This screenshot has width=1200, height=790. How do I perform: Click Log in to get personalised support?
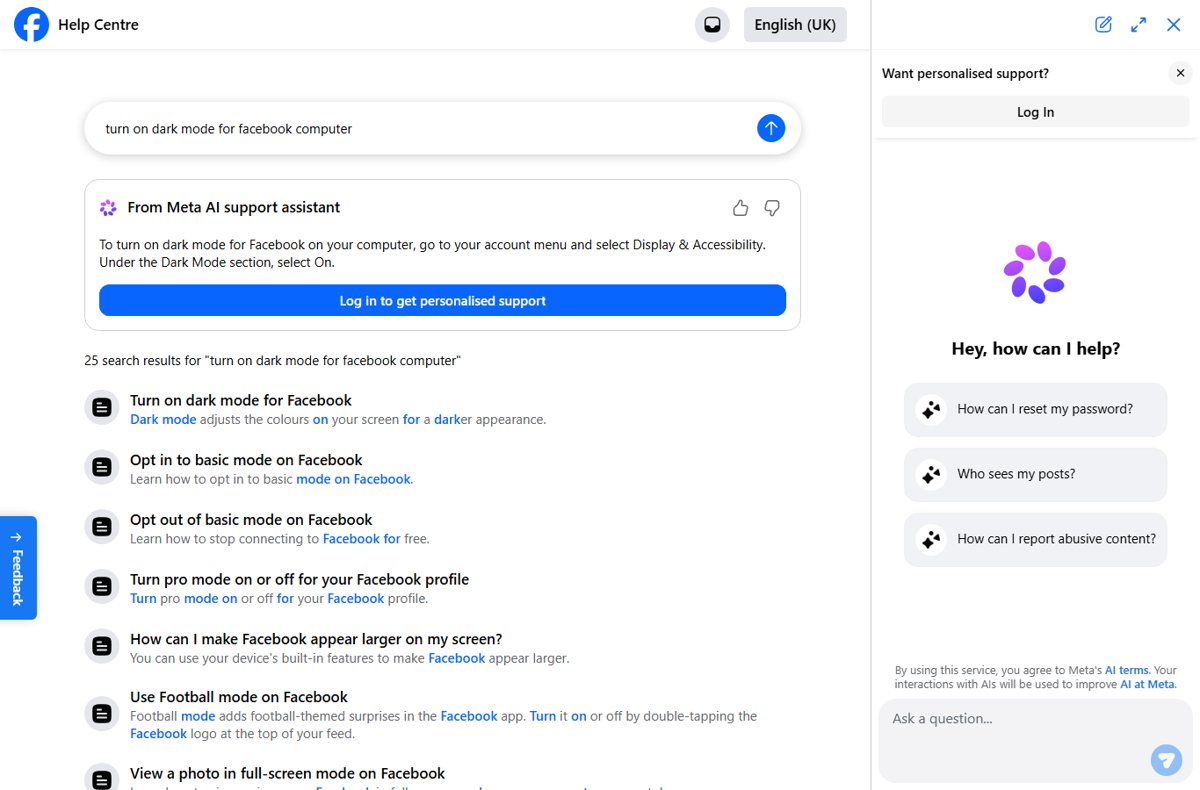point(442,300)
